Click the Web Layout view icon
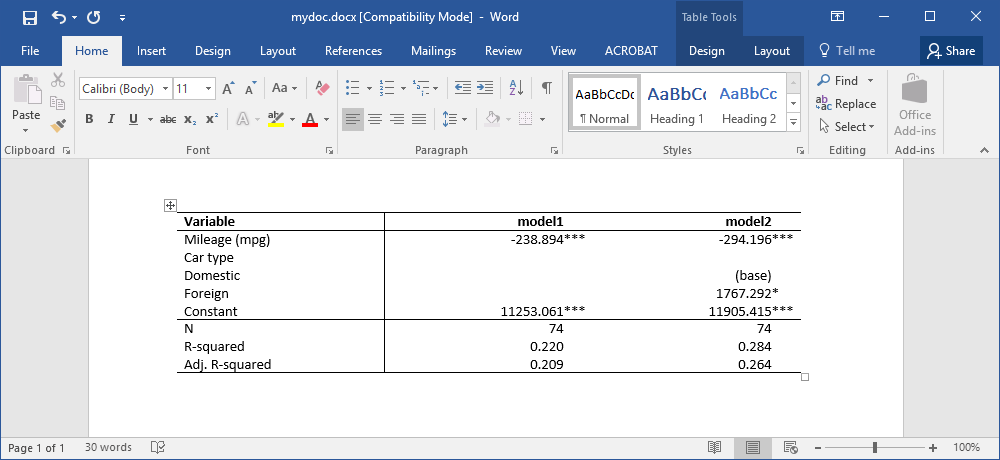Viewport: 1000px width, 460px height. pos(791,447)
